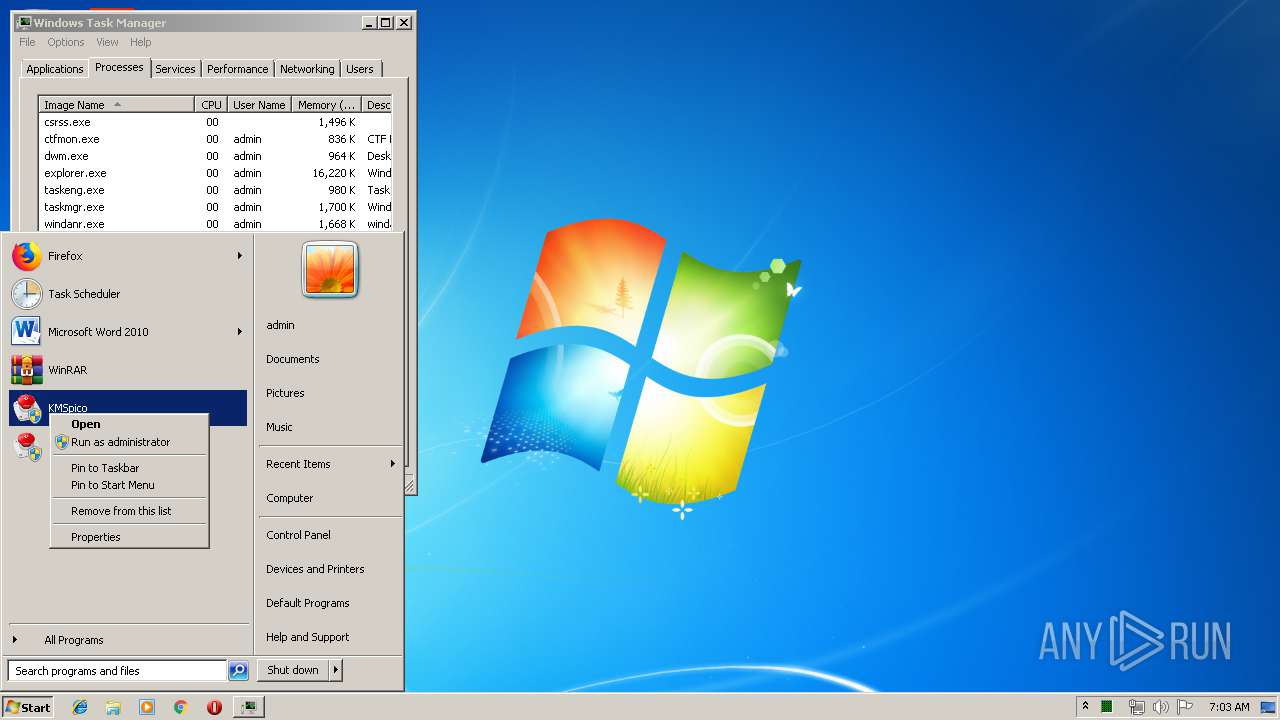Open Chrome from the taskbar
Screen dimensions: 1280x720
click(x=180, y=707)
